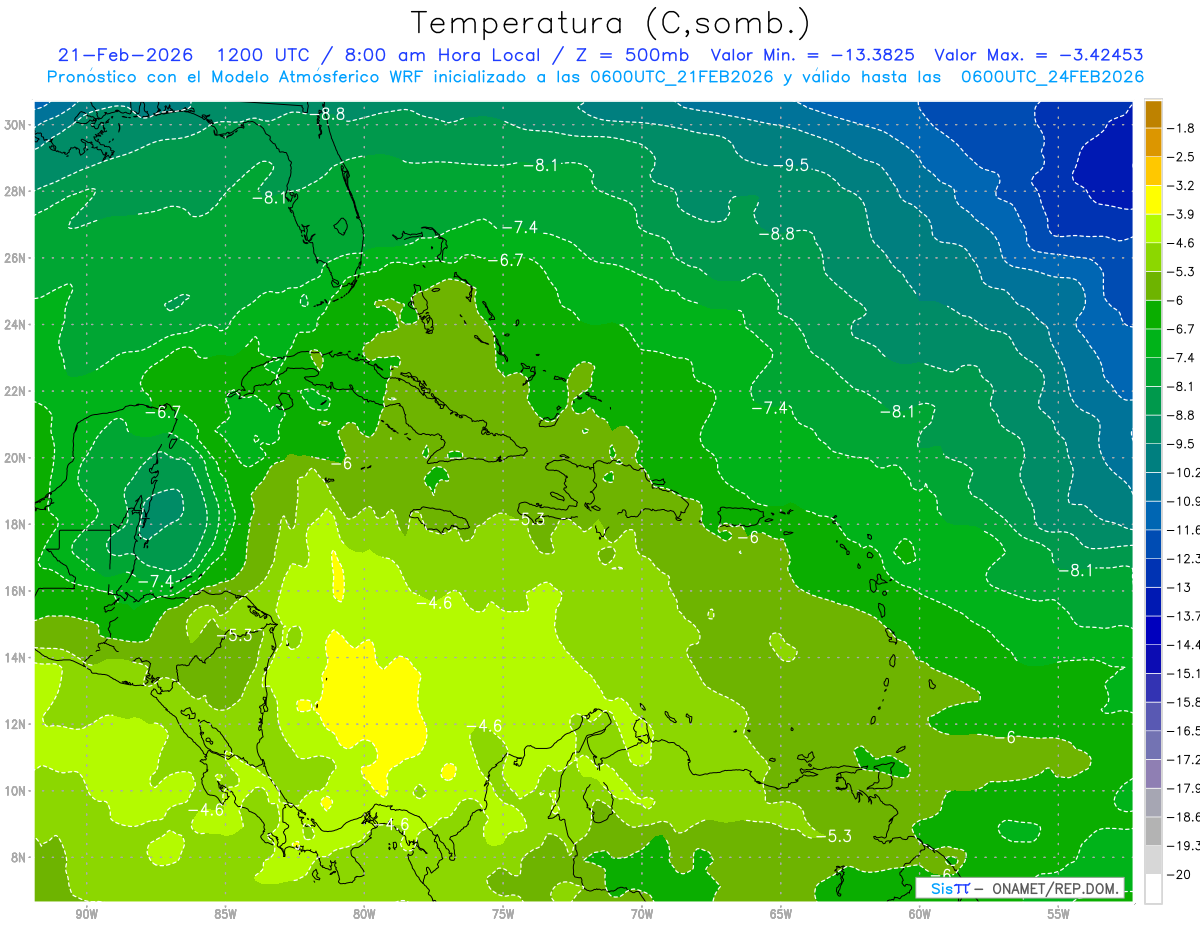Viewport: 1200px width, 927px height.
Task: Click the 'Valor Max. = -3.42453' text
Action: tap(1038, 55)
